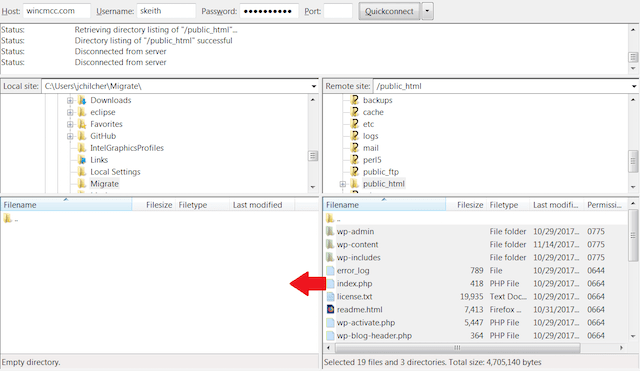Open the Quickconnect history dropdown arrow
The image size is (640, 371).
tap(427, 11)
